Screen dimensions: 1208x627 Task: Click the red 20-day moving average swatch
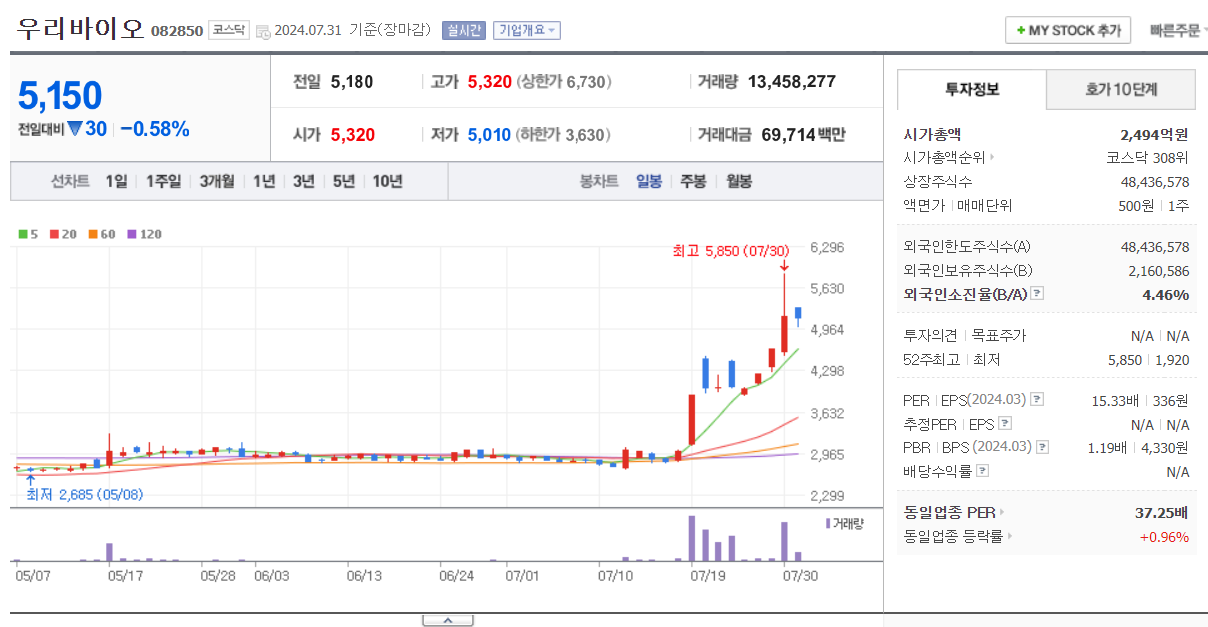coord(53,235)
